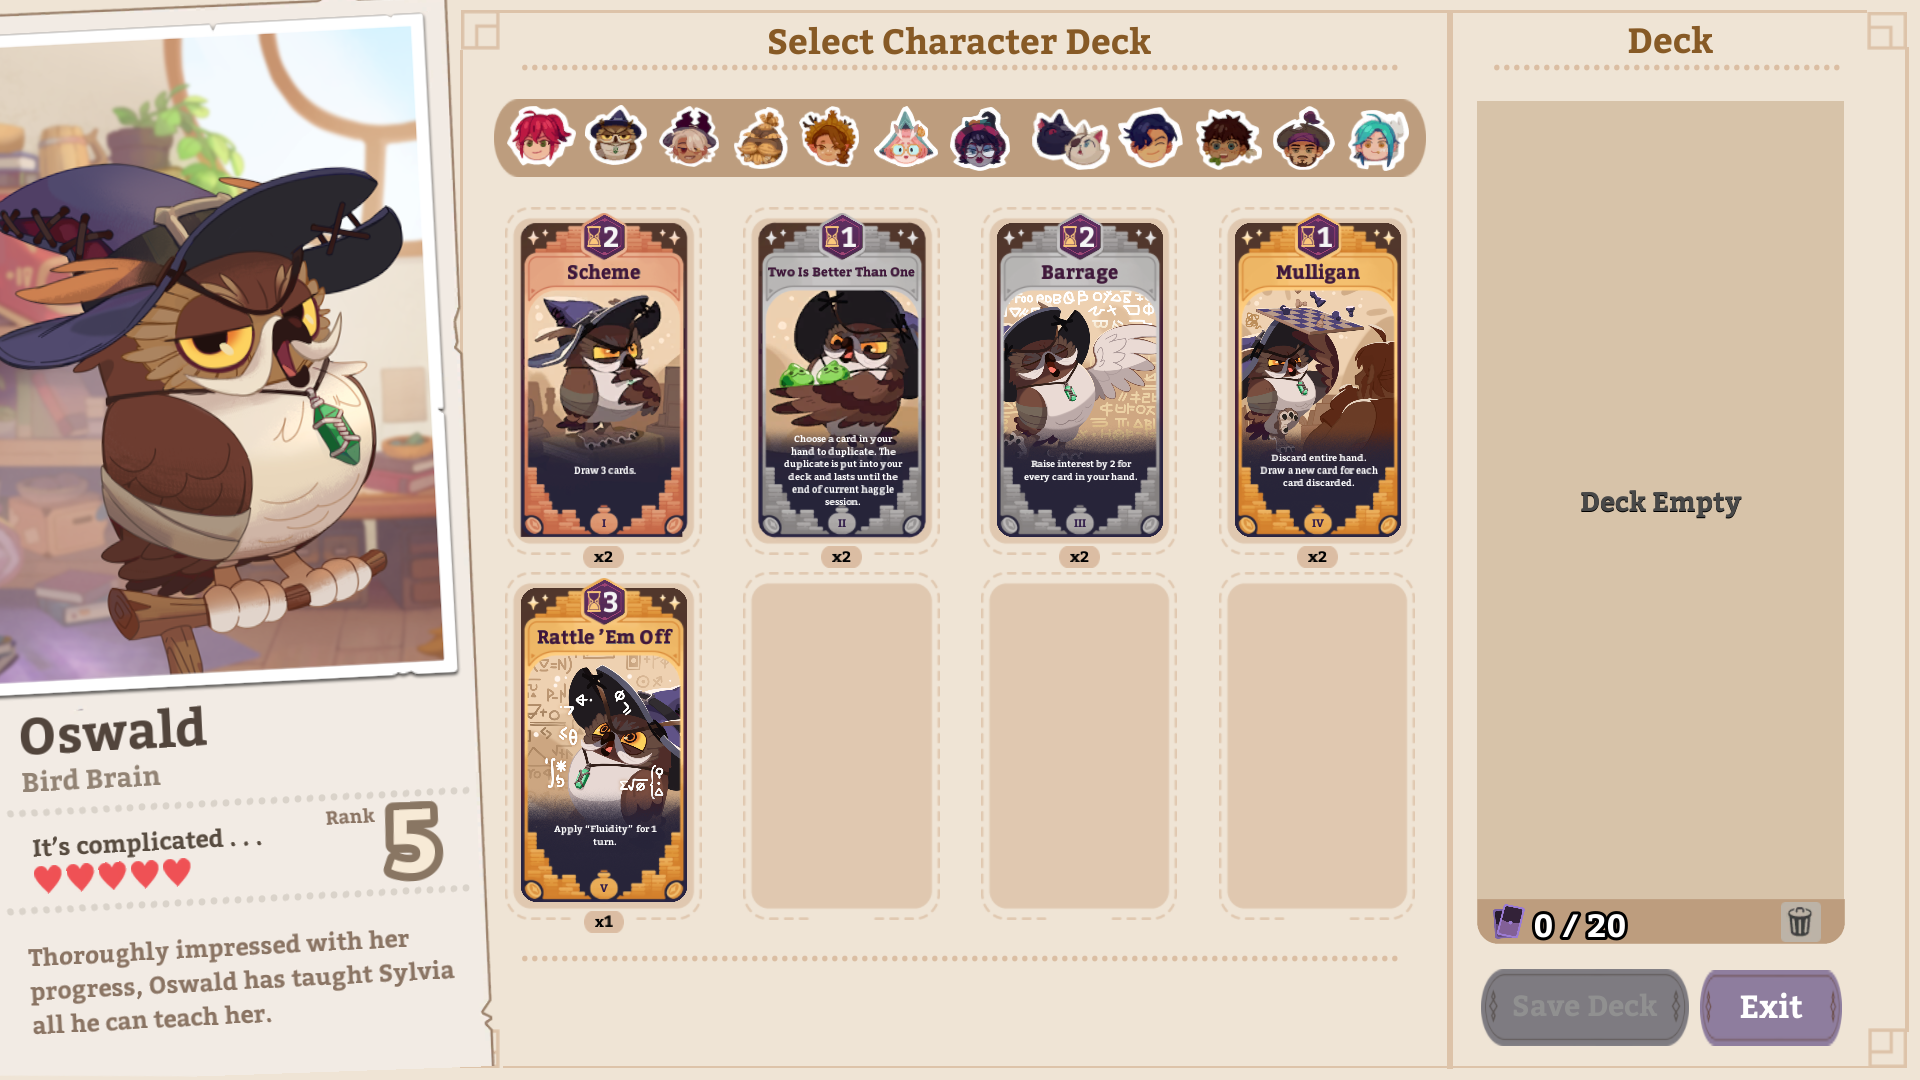The image size is (1920, 1080).
Task: Select the blue-haired winking character portrait
Action: [1150, 137]
